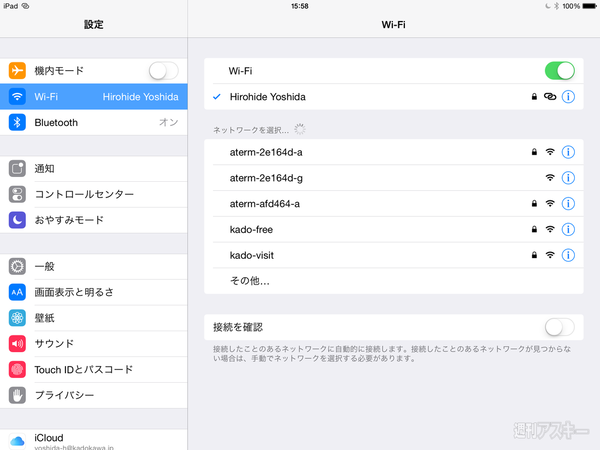This screenshot has height=450, width=600.
Task: Tap the 15:58 clock in status bar
Action: 300,6
